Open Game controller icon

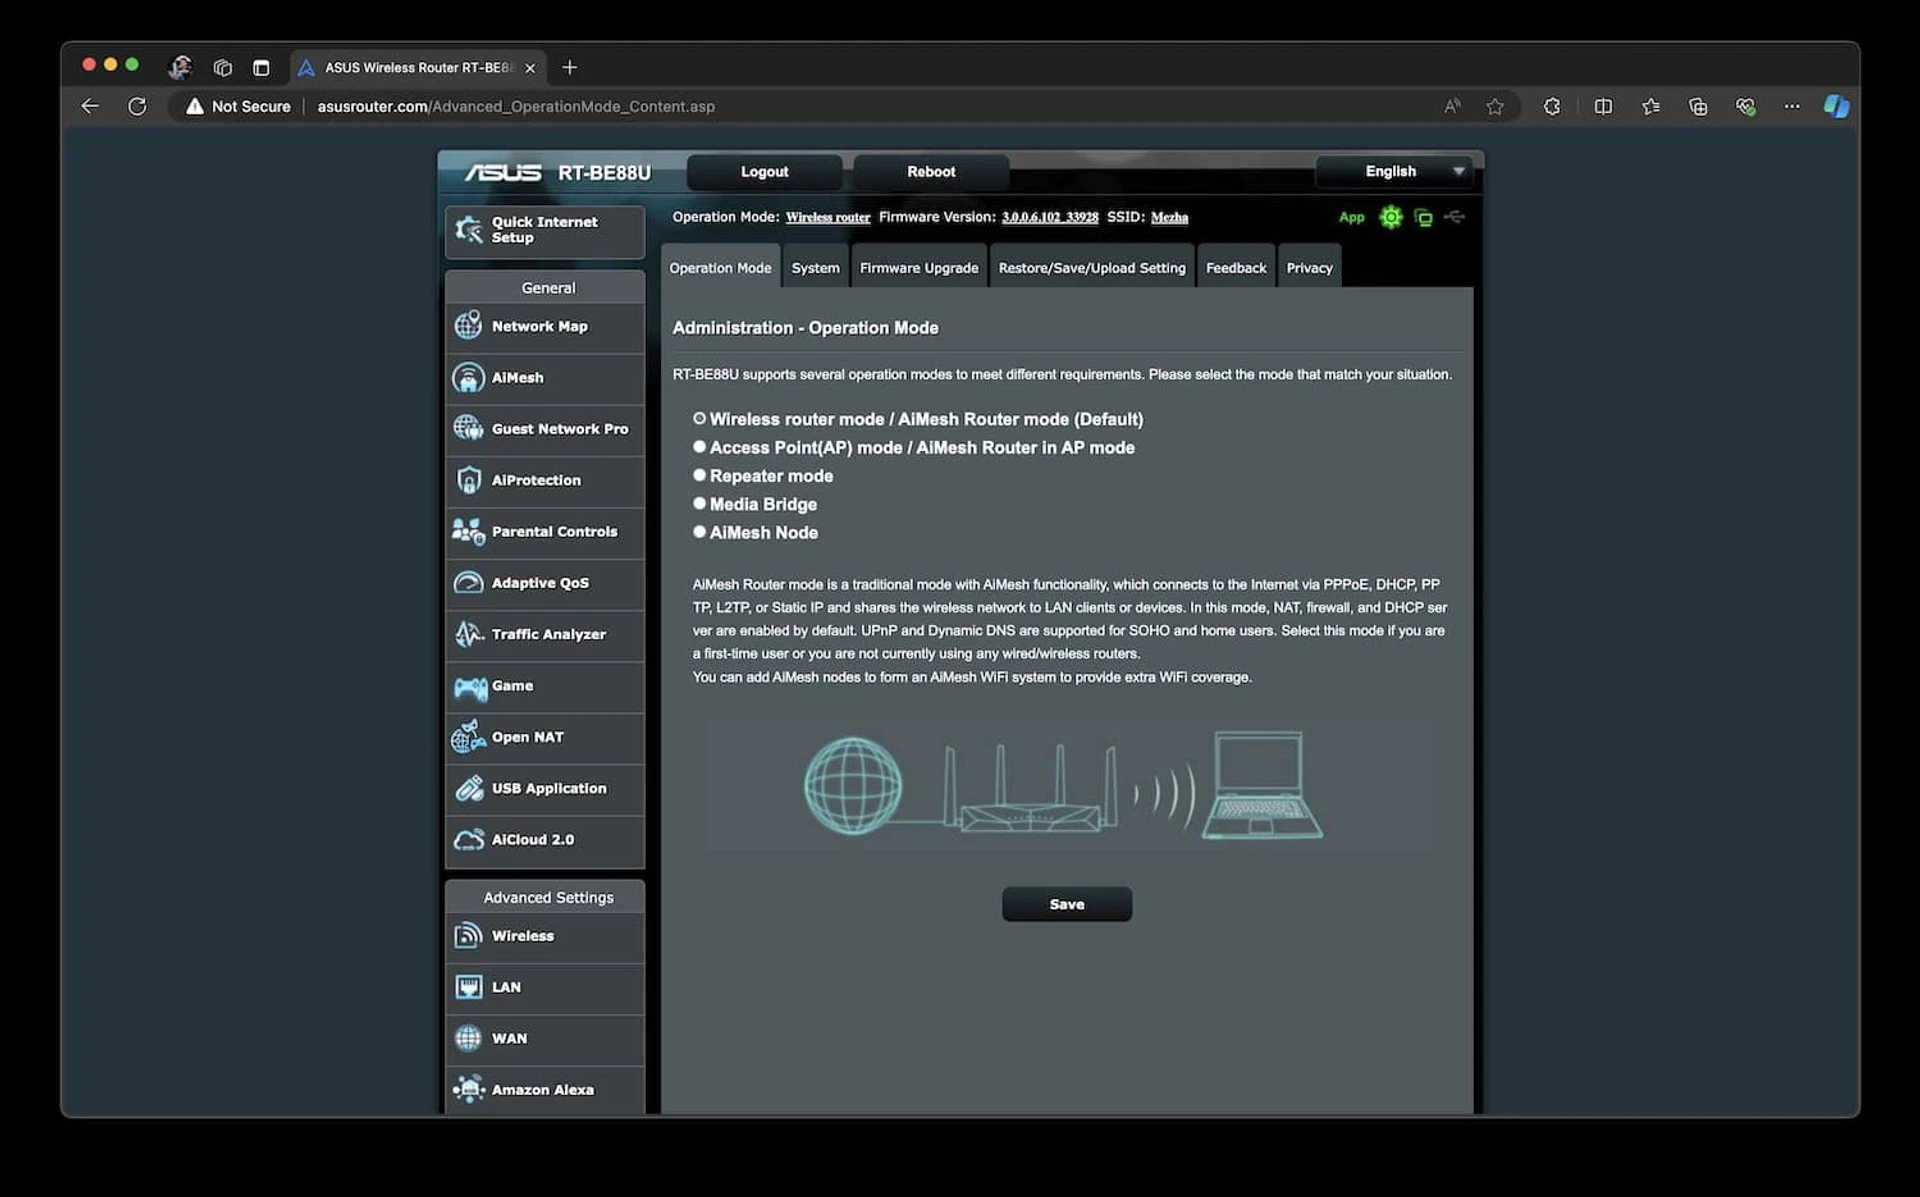(x=470, y=686)
